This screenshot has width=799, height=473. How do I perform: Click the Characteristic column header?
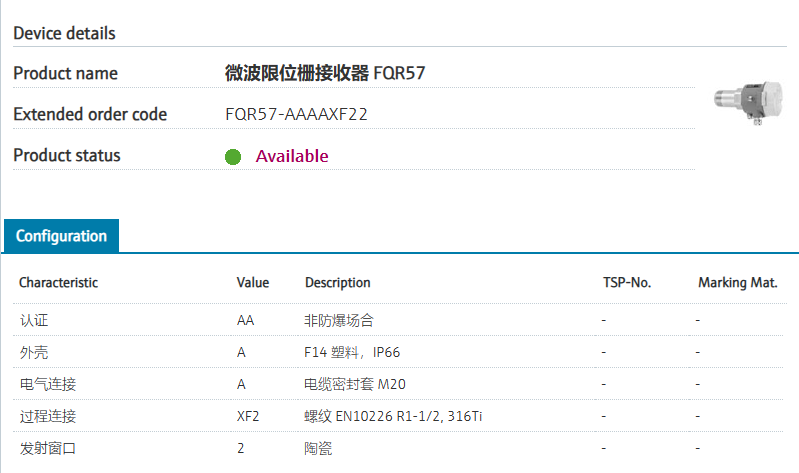(58, 283)
